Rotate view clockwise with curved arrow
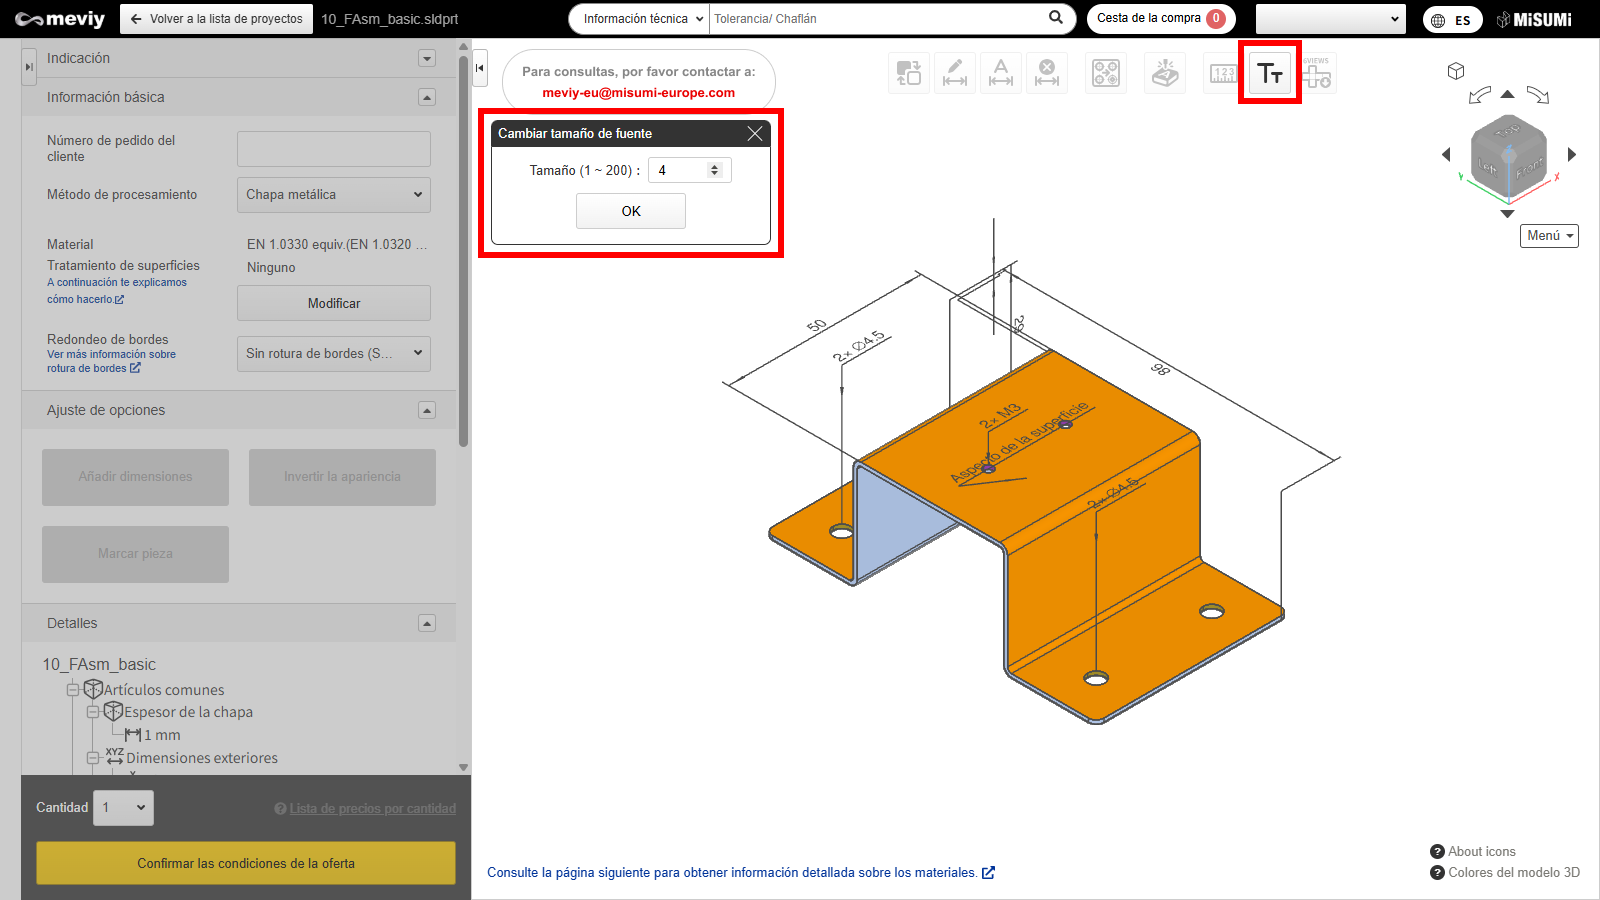 coord(1538,96)
